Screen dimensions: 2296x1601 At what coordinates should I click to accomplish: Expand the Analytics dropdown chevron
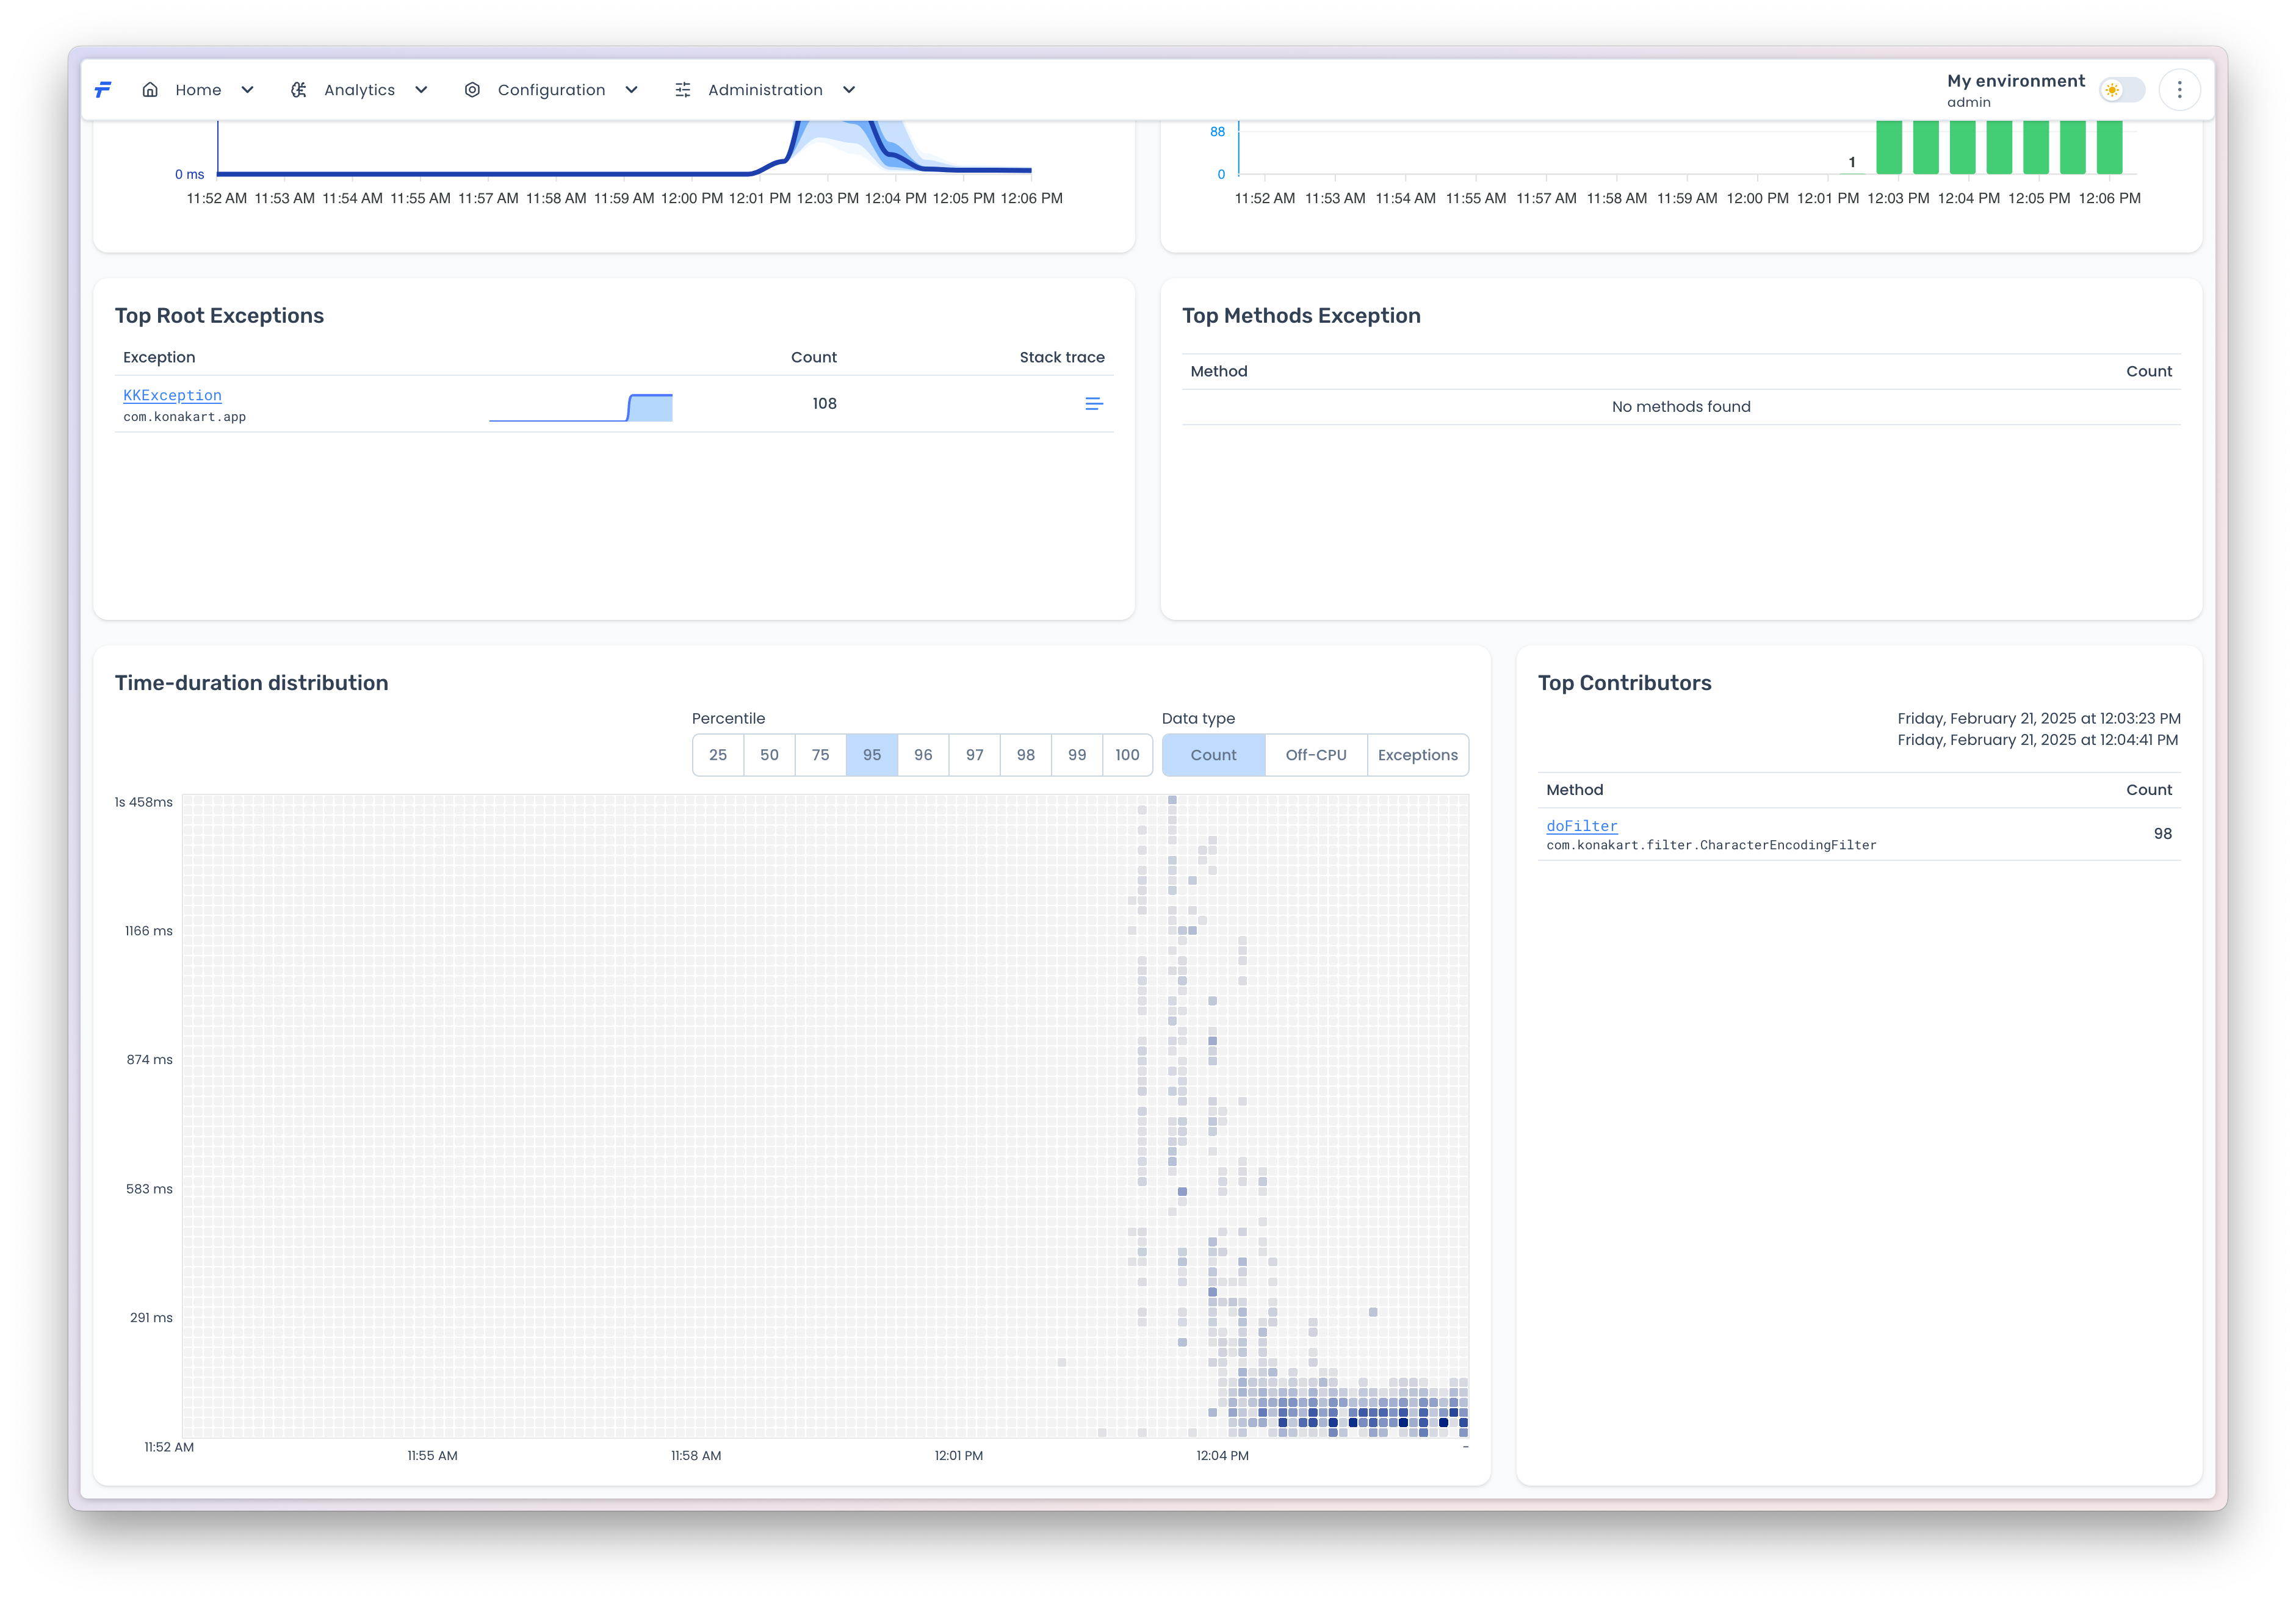pyautogui.click(x=421, y=90)
